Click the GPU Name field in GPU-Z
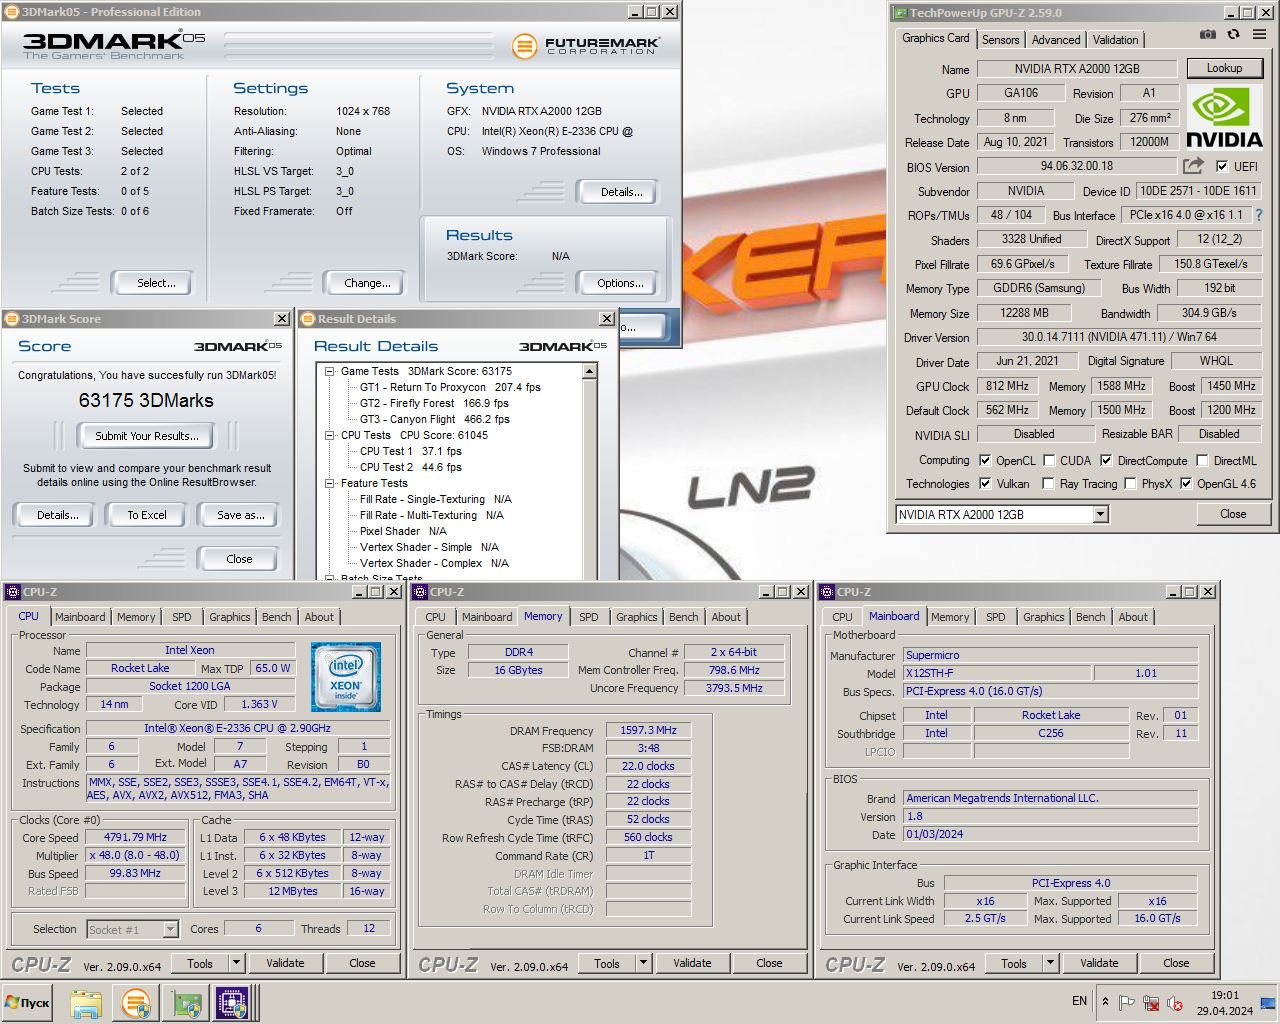The width and height of the screenshot is (1280, 1024). click(x=1076, y=69)
